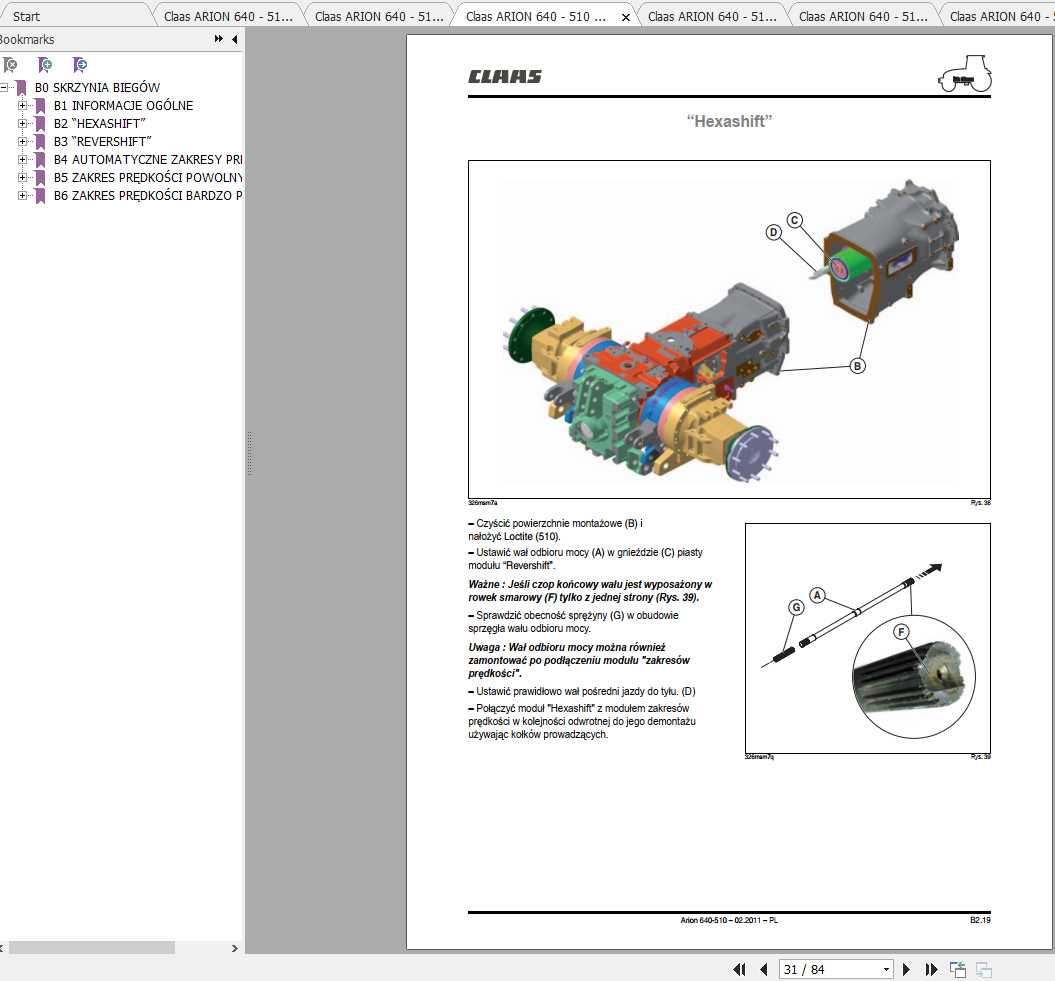This screenshot has width=1055, height=981.
Task: Open the page number dropdown arrow
Action: pos(886,968)
